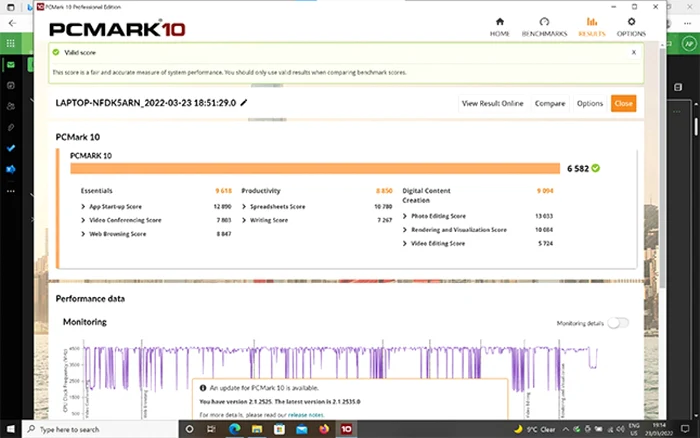Image resolution: width=700 pixels, height=438 pixels.
Task: Open File Explorer from taskbar
Action: (257, 429)
